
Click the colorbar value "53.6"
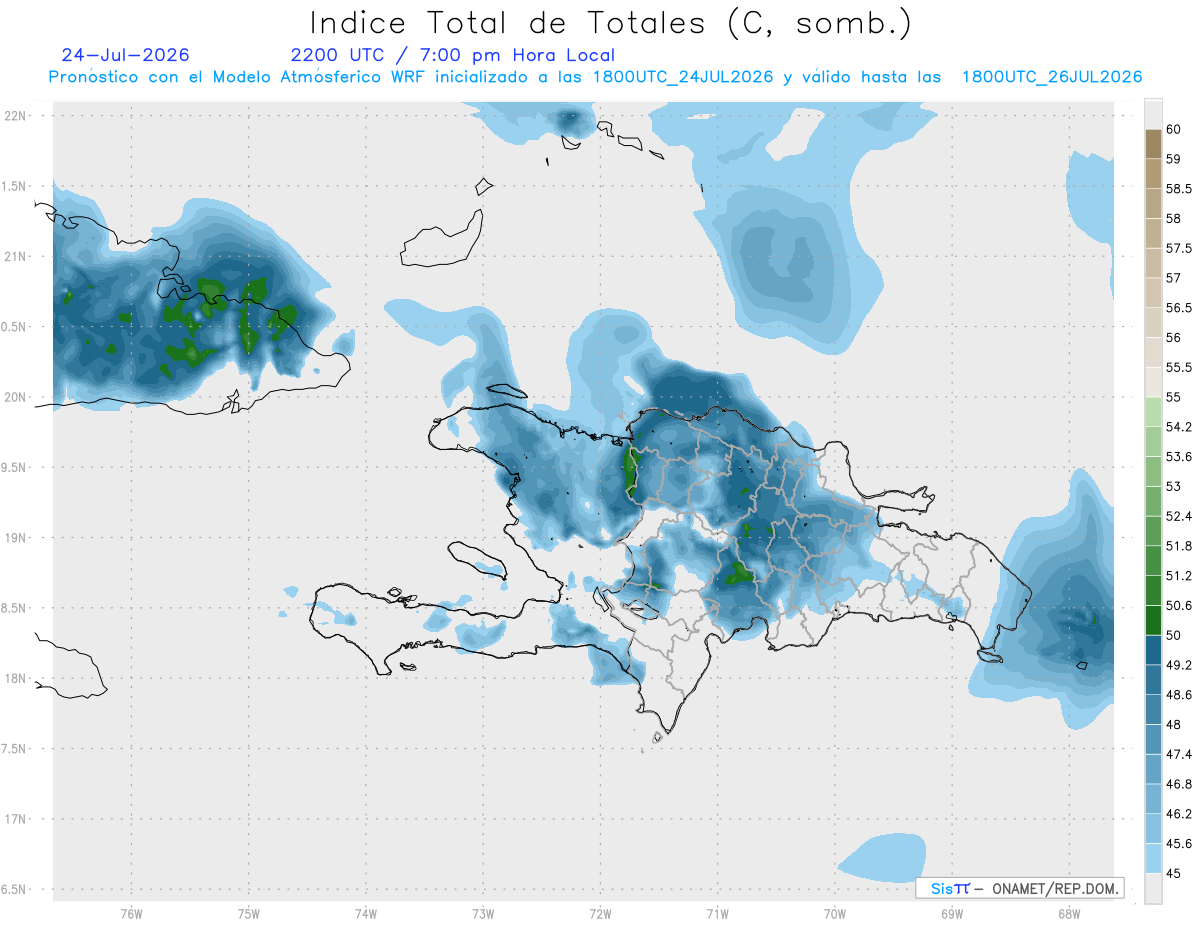pos(1179,457)
